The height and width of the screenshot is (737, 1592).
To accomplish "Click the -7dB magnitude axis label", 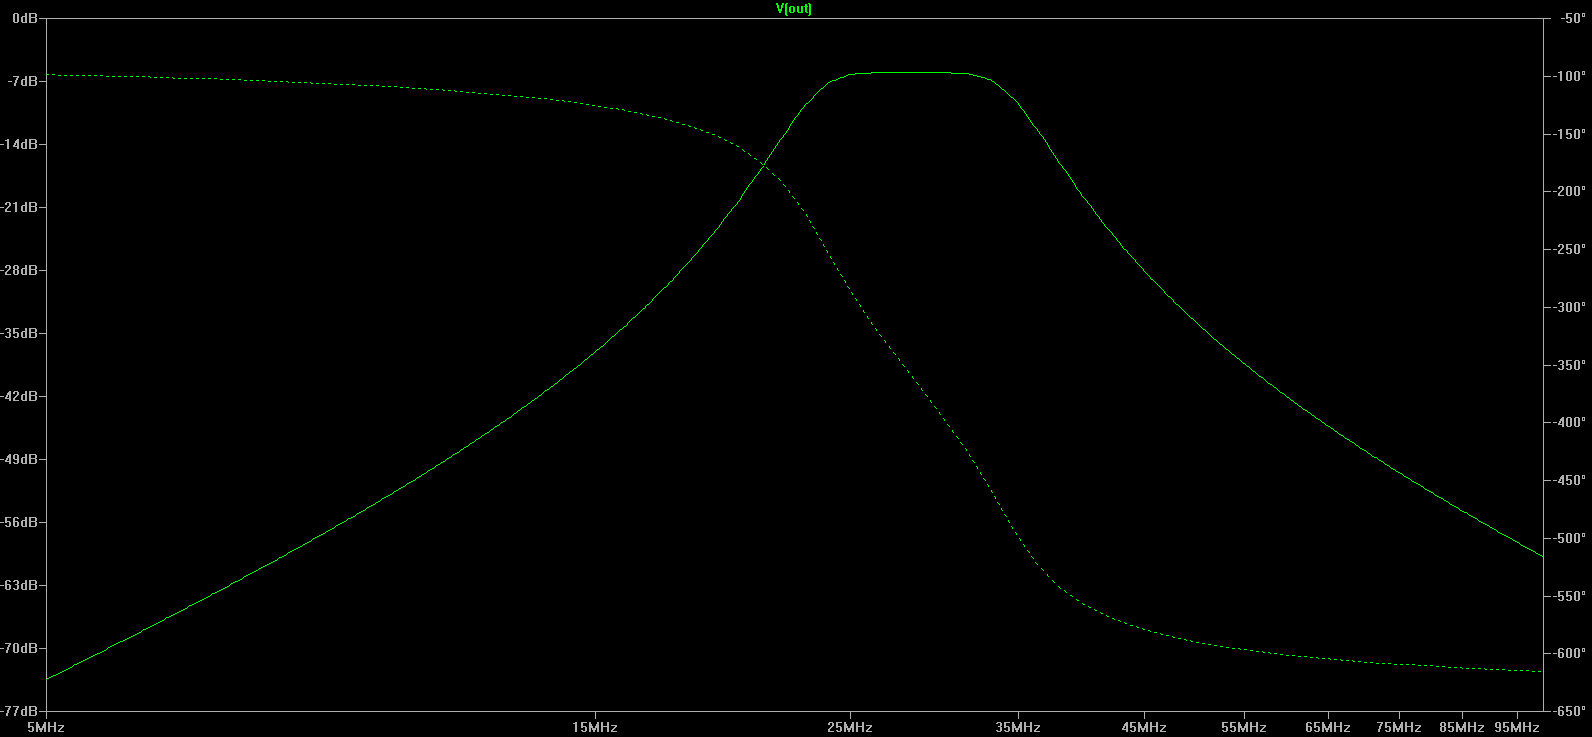I will (22, 81).
